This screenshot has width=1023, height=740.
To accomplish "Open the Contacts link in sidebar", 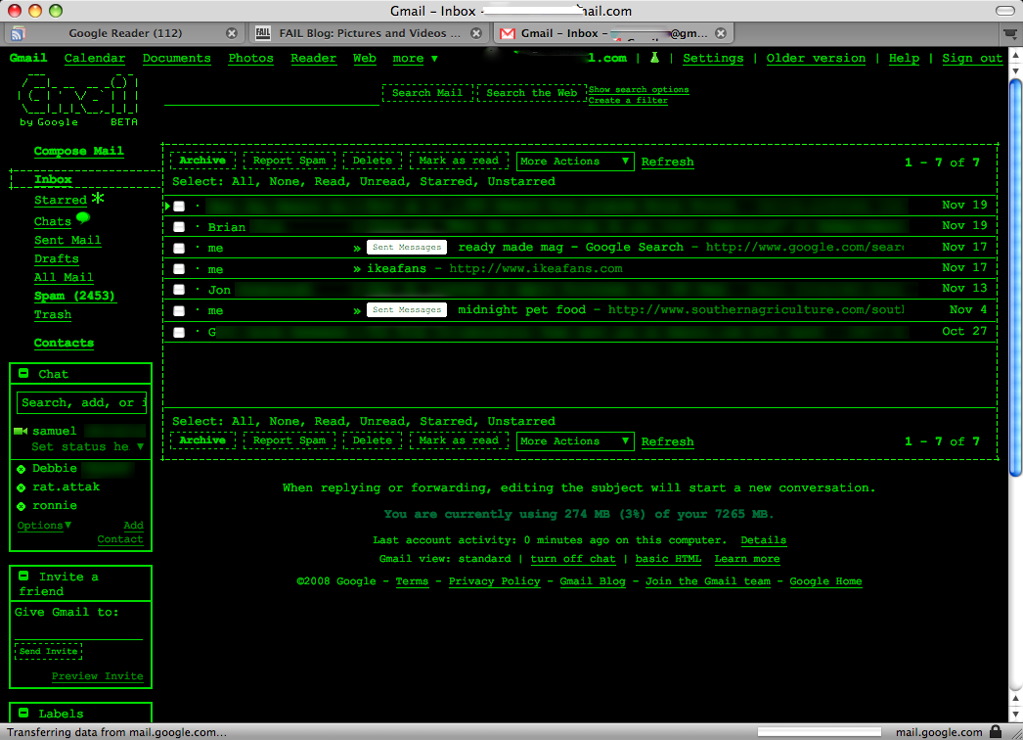I will [x=64, y=343].
